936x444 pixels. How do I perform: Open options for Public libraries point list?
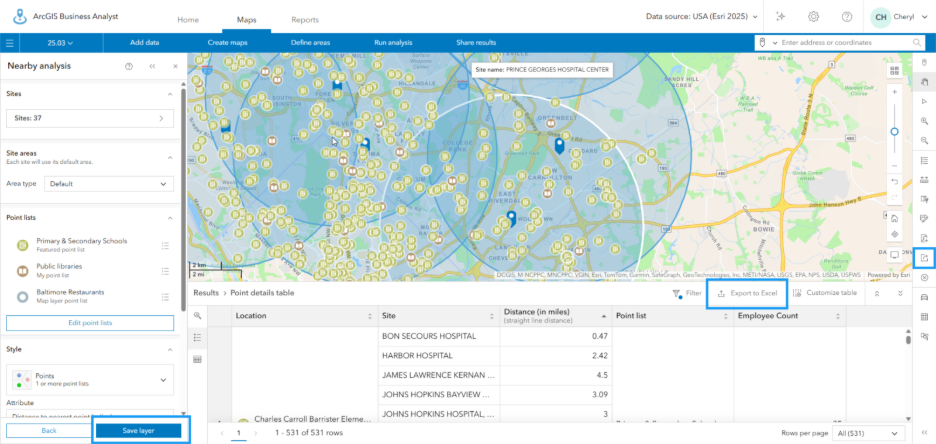pos(166,271)
